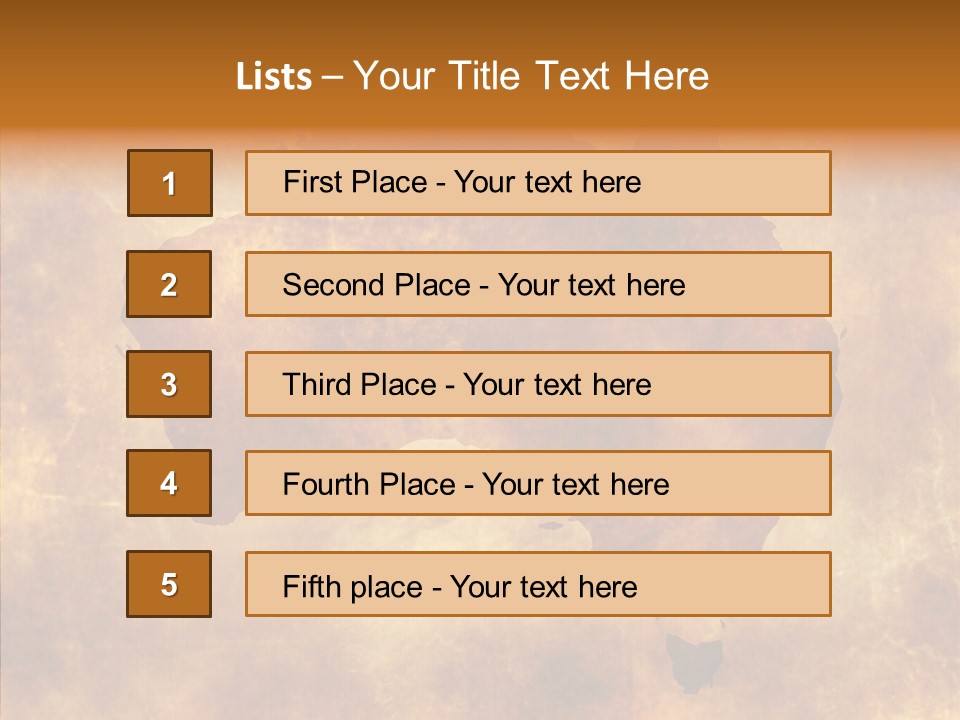Click empty right end of Third Place box
The width and height of the screenshot is (960, 720).
click(760, 384)
